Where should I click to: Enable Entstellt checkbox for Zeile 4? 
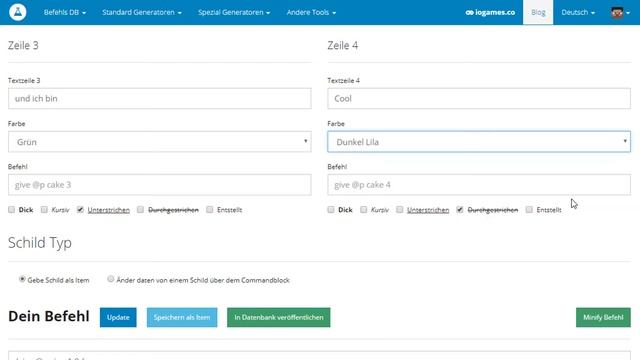coord(529,209)
